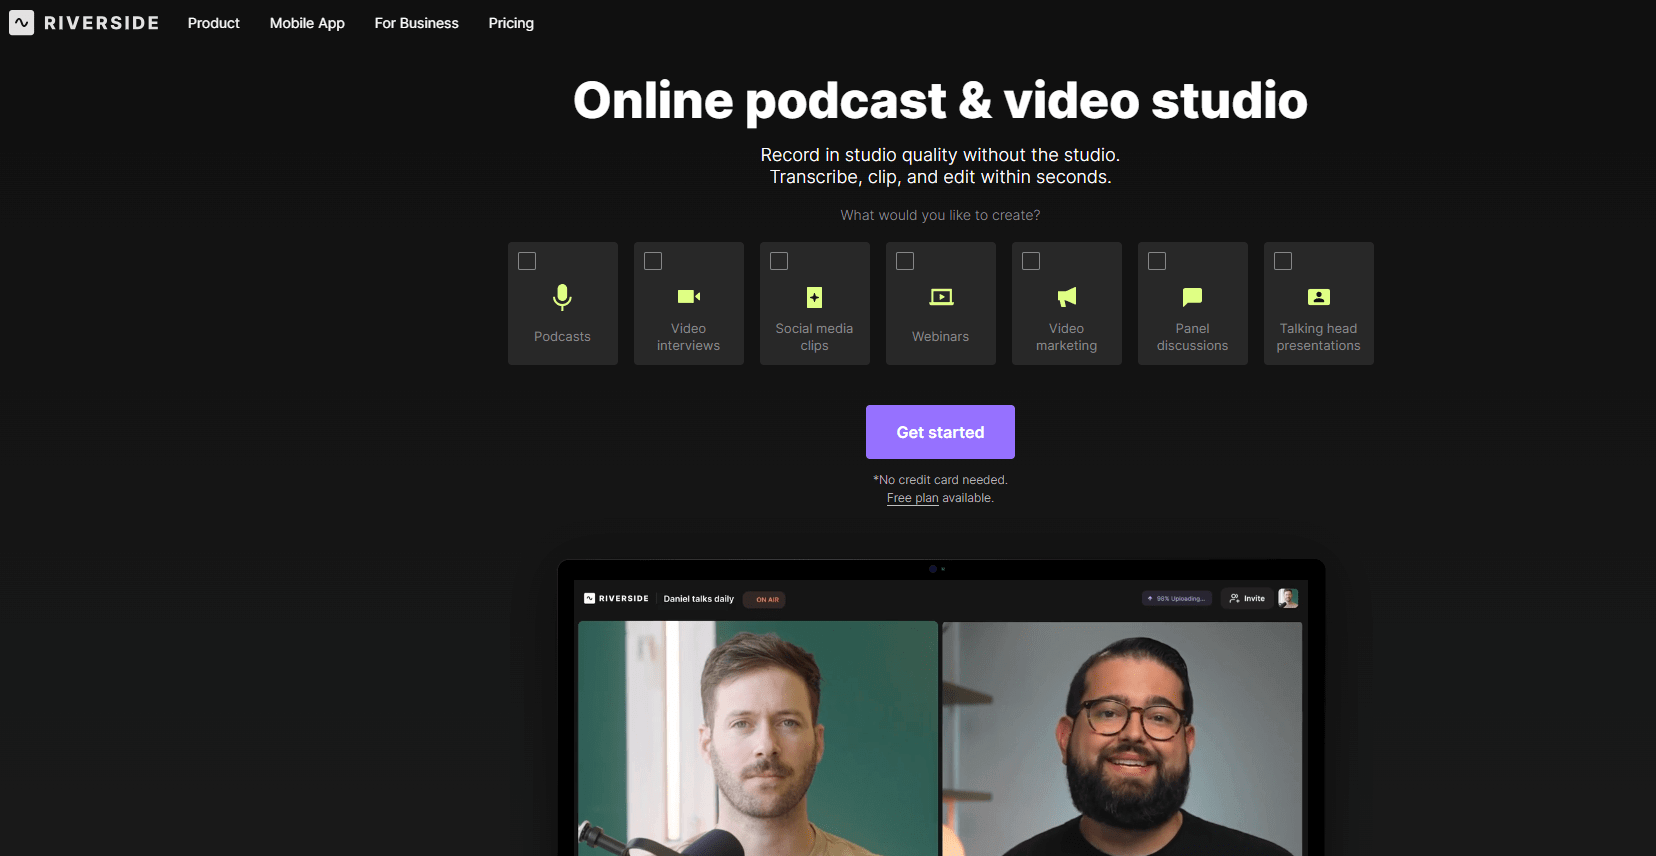The image size is (1656, 856).
Task: Click the video of the bearded man with glasses
Action: pyautogui.click(x=1122, y=738)
